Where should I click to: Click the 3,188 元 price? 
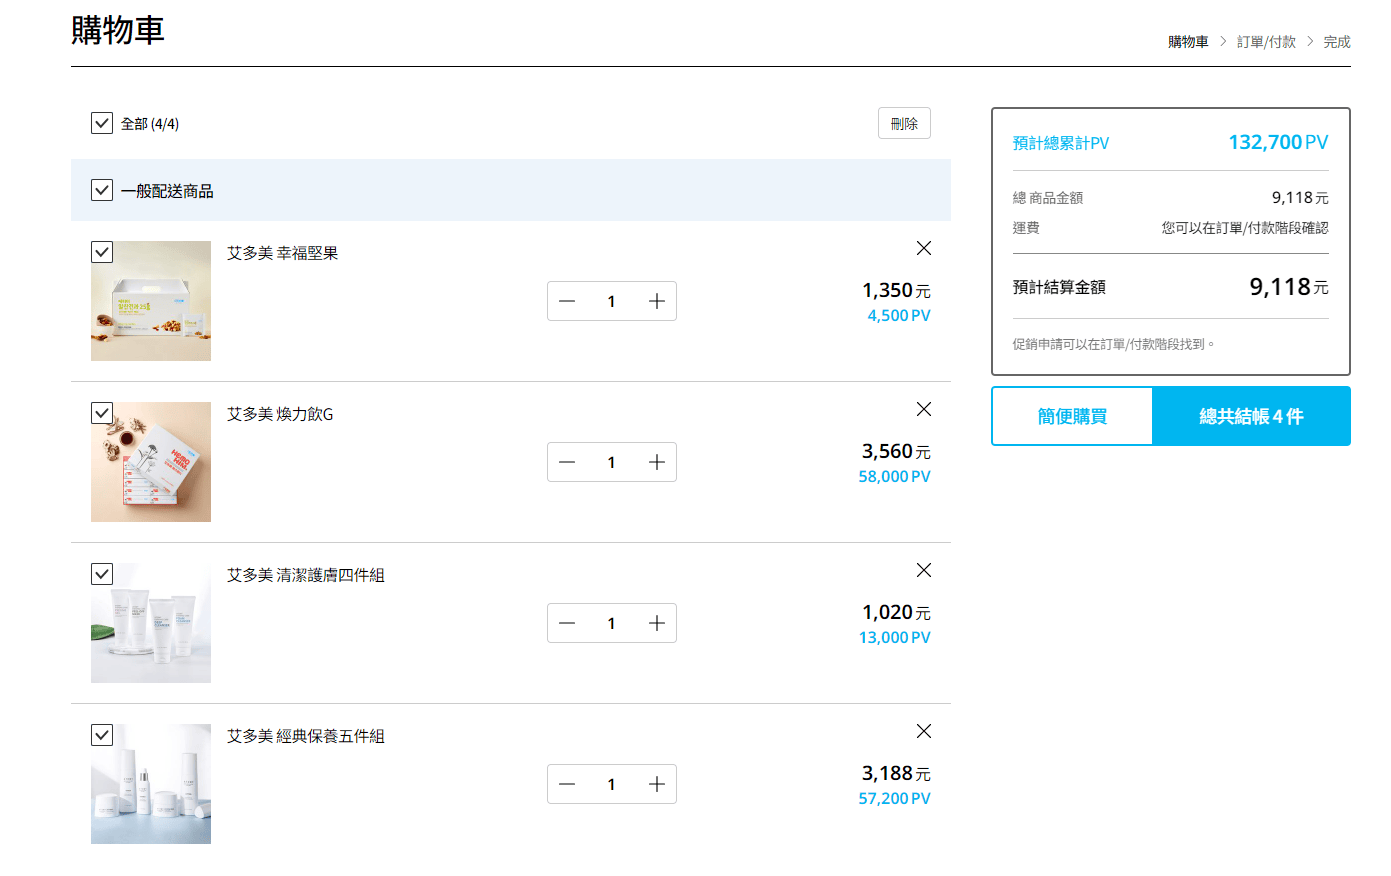(896, 773)
